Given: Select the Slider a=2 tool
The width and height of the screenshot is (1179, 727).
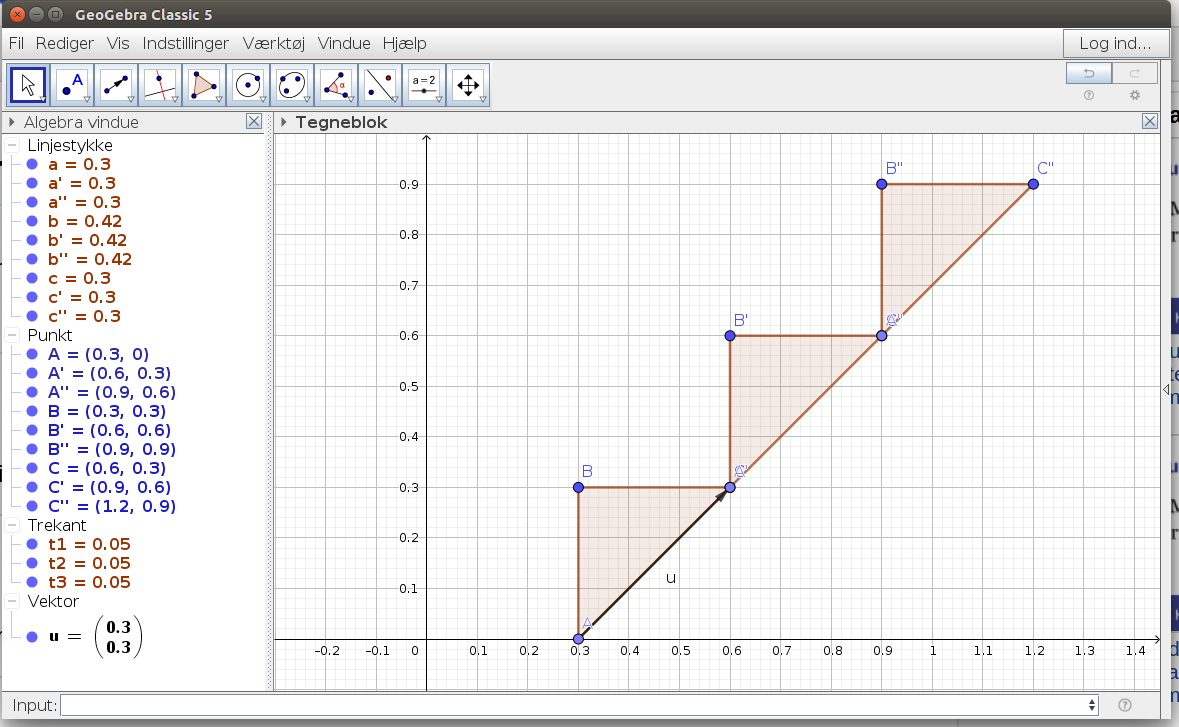Looking at the screenshot, I should point(424,85).
